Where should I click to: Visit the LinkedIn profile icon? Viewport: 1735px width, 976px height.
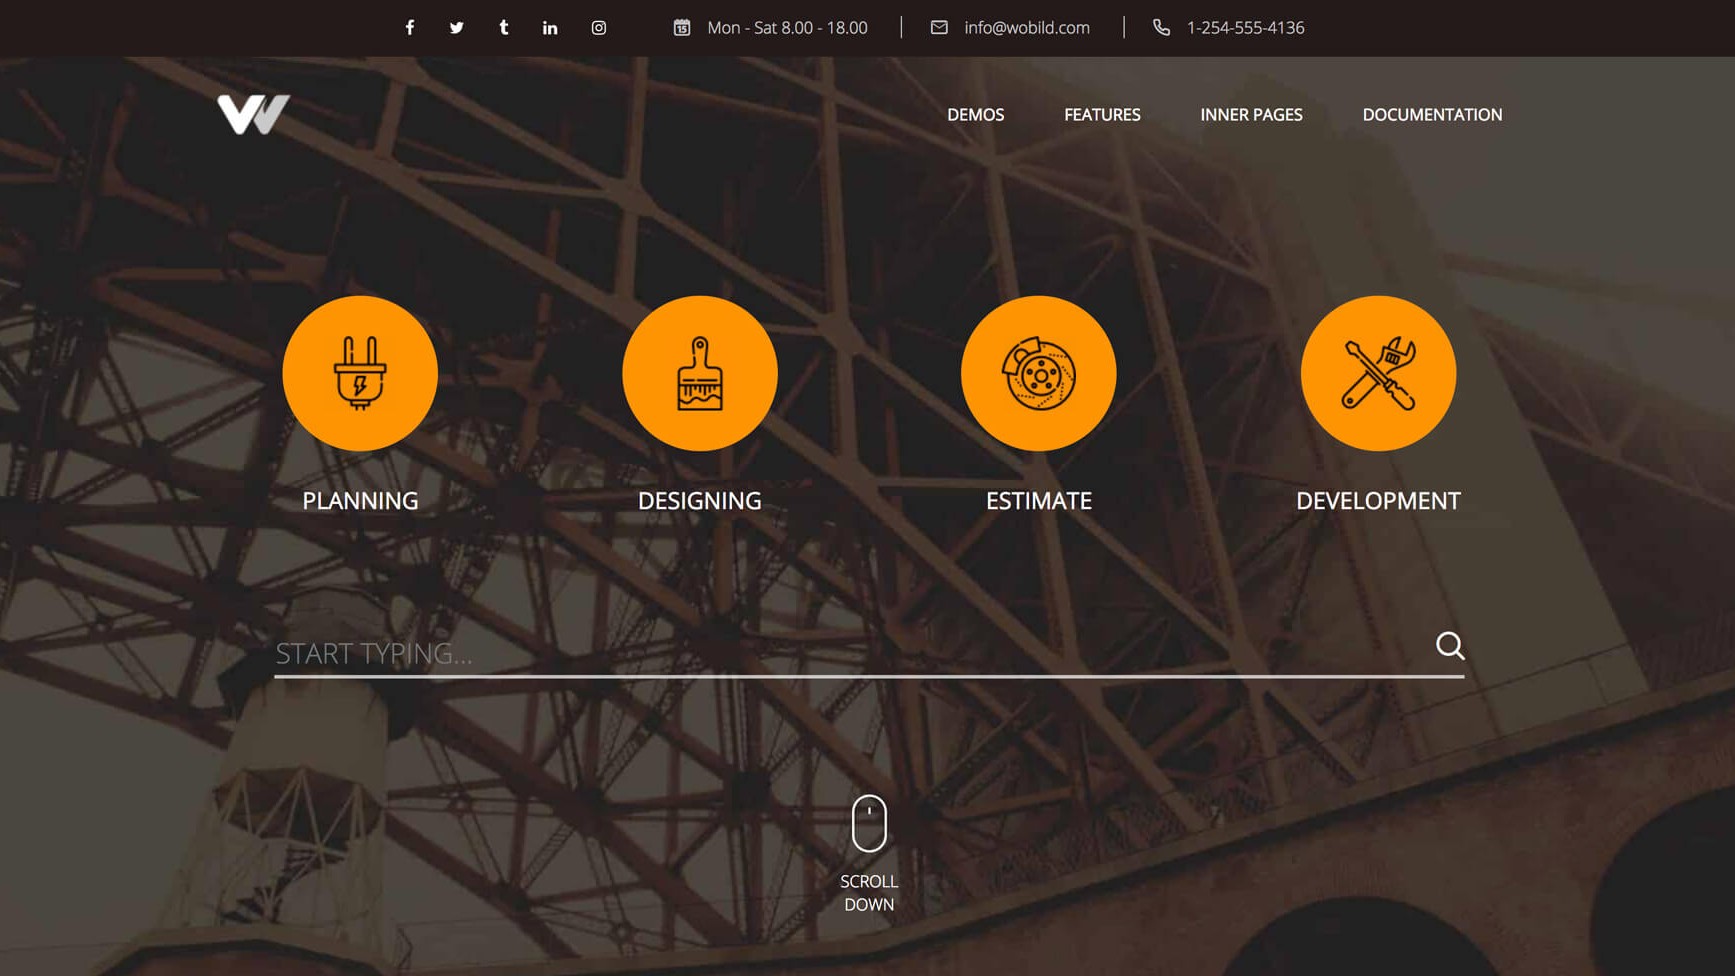coord(550,28)
